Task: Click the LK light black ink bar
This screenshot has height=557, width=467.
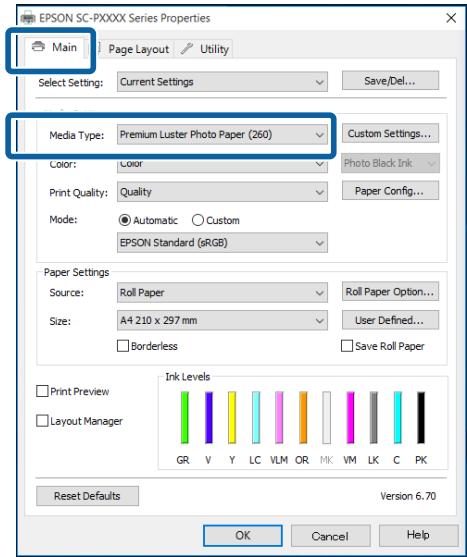Action: (x=374, y=417)
